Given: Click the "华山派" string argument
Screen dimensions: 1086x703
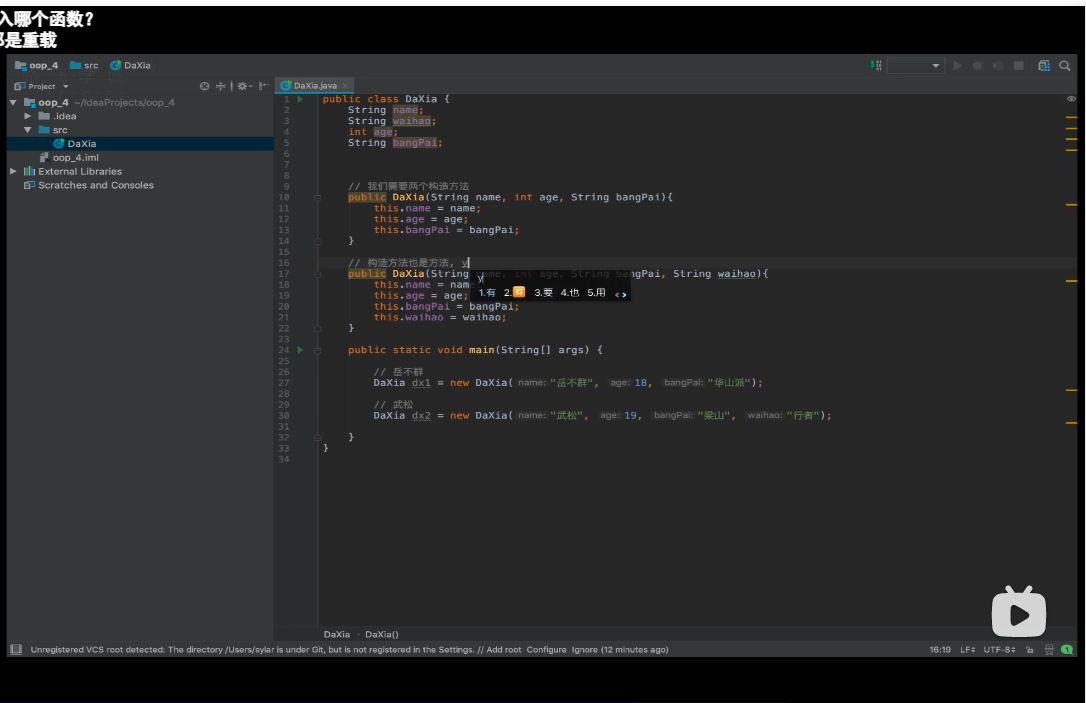Looking at the screenshot, I should tap(729, 383).
